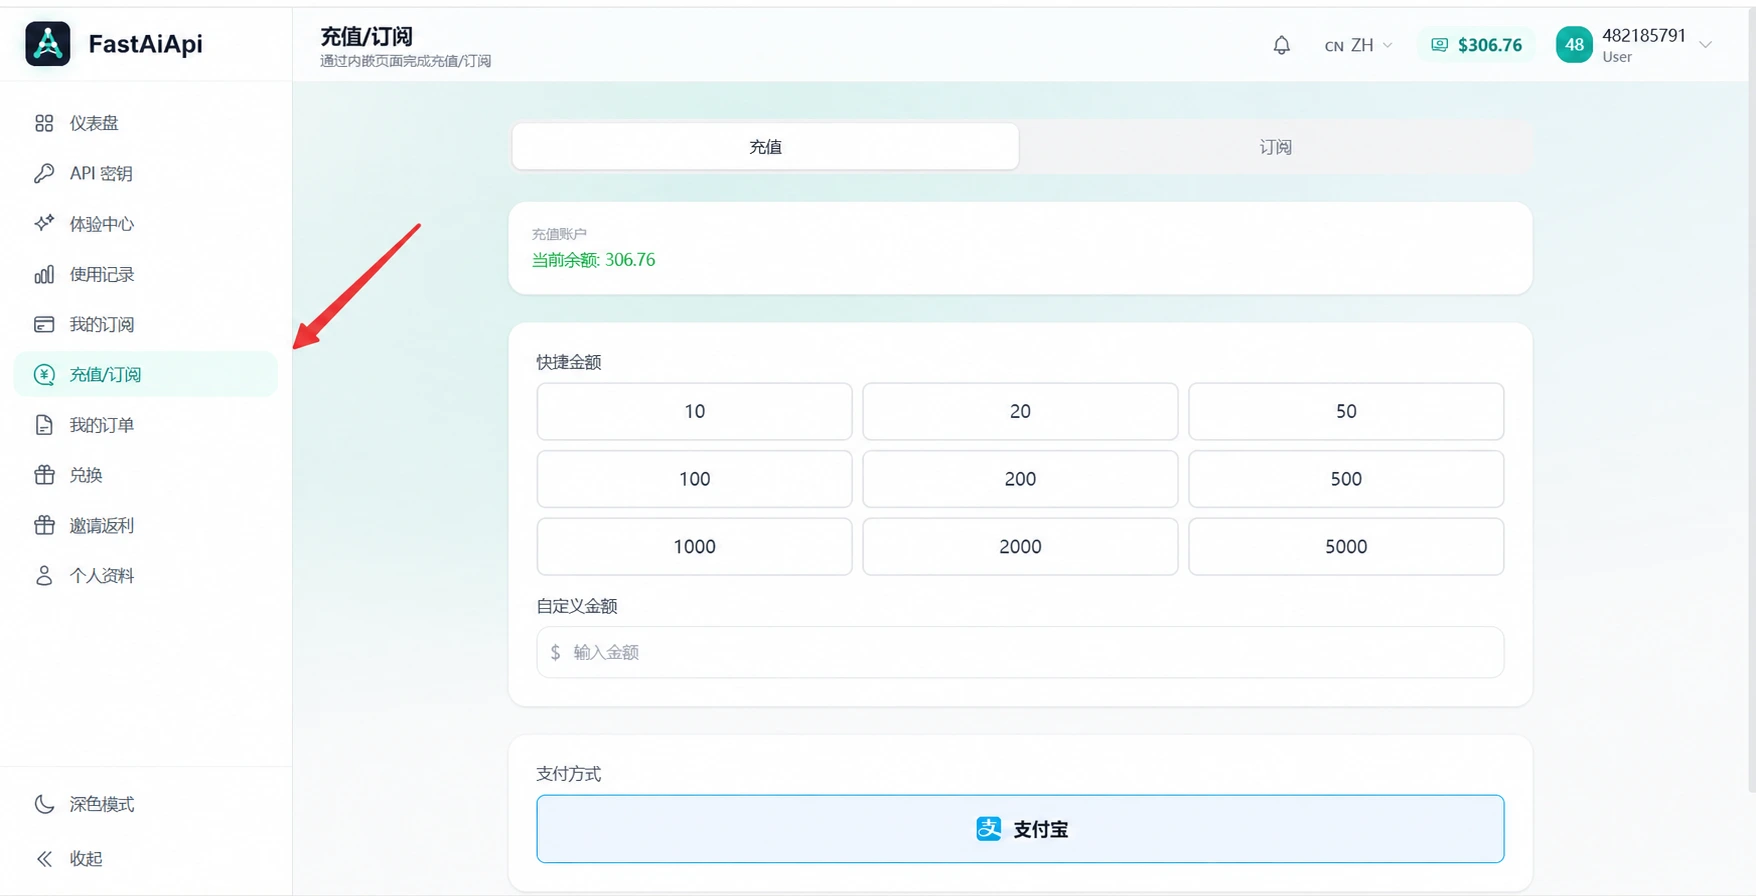Switch to the 充值 tab
1756x896 pixels.
[x=765, y=147]
